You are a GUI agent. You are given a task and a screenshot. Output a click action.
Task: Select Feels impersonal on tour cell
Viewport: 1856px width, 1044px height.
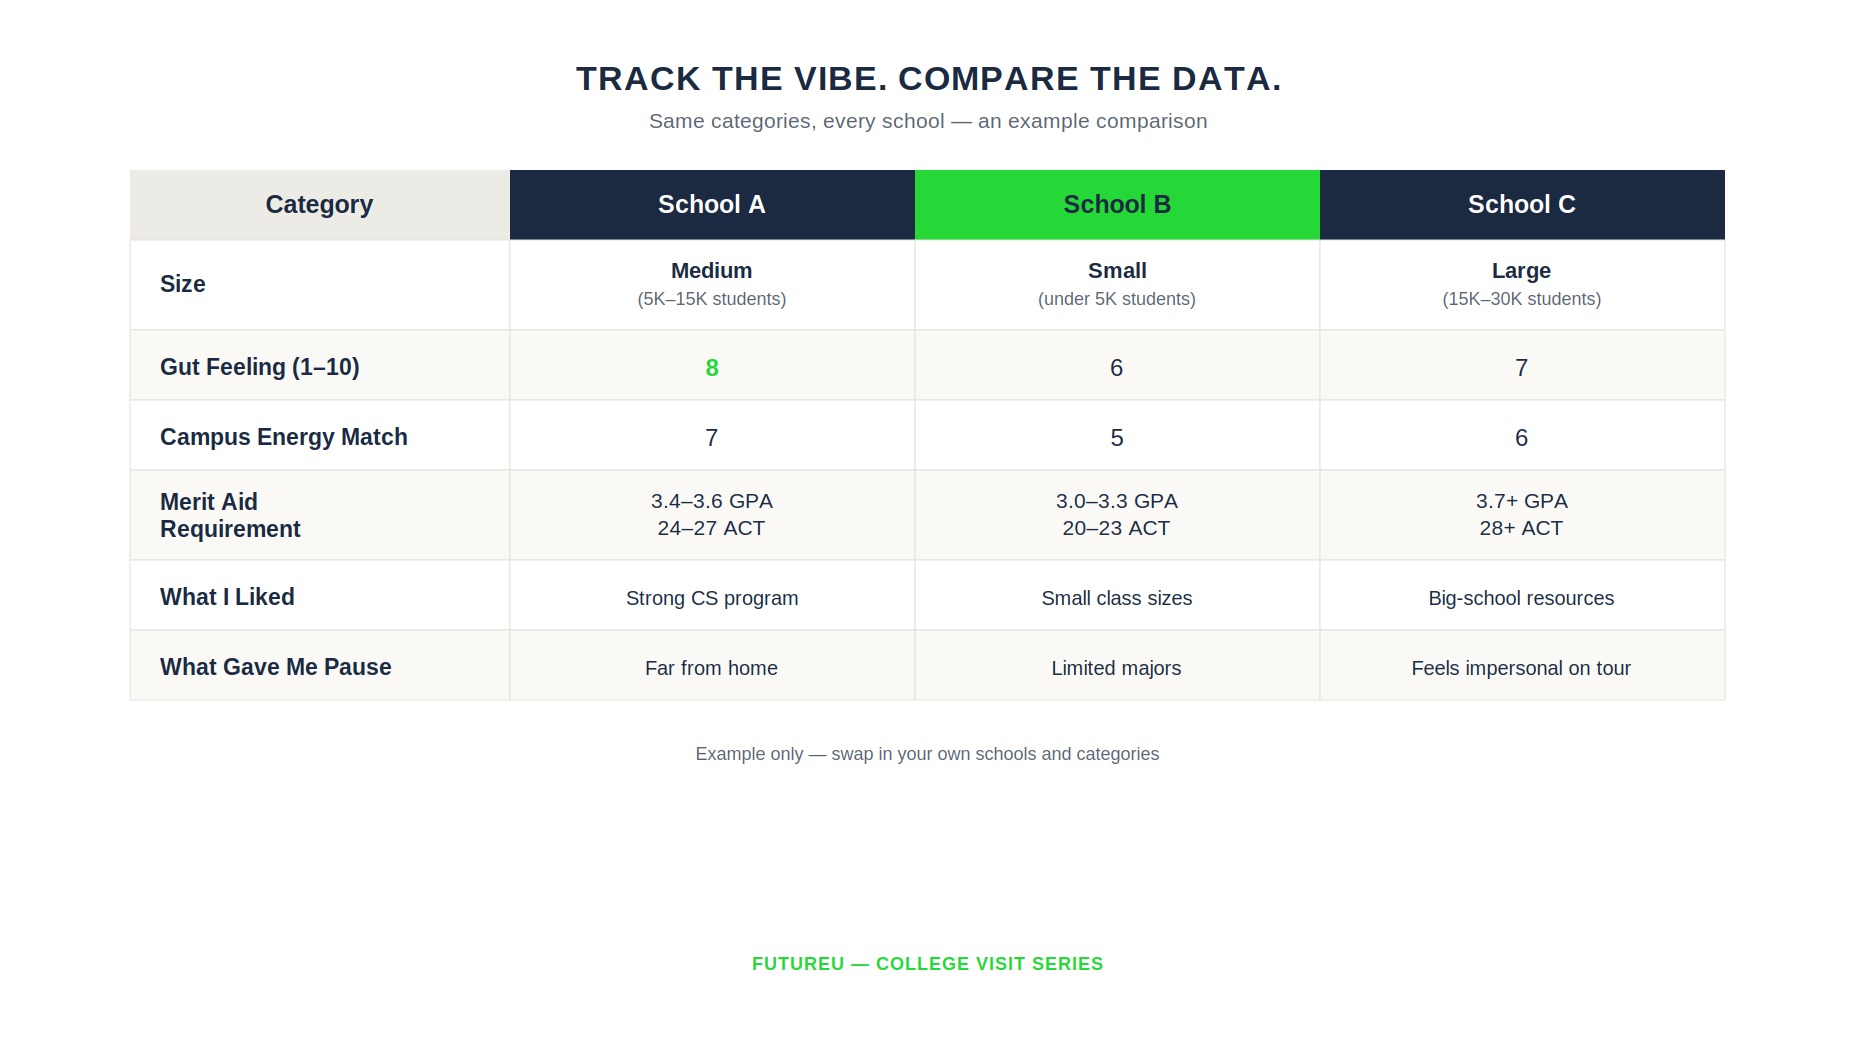pos(1522,667)
